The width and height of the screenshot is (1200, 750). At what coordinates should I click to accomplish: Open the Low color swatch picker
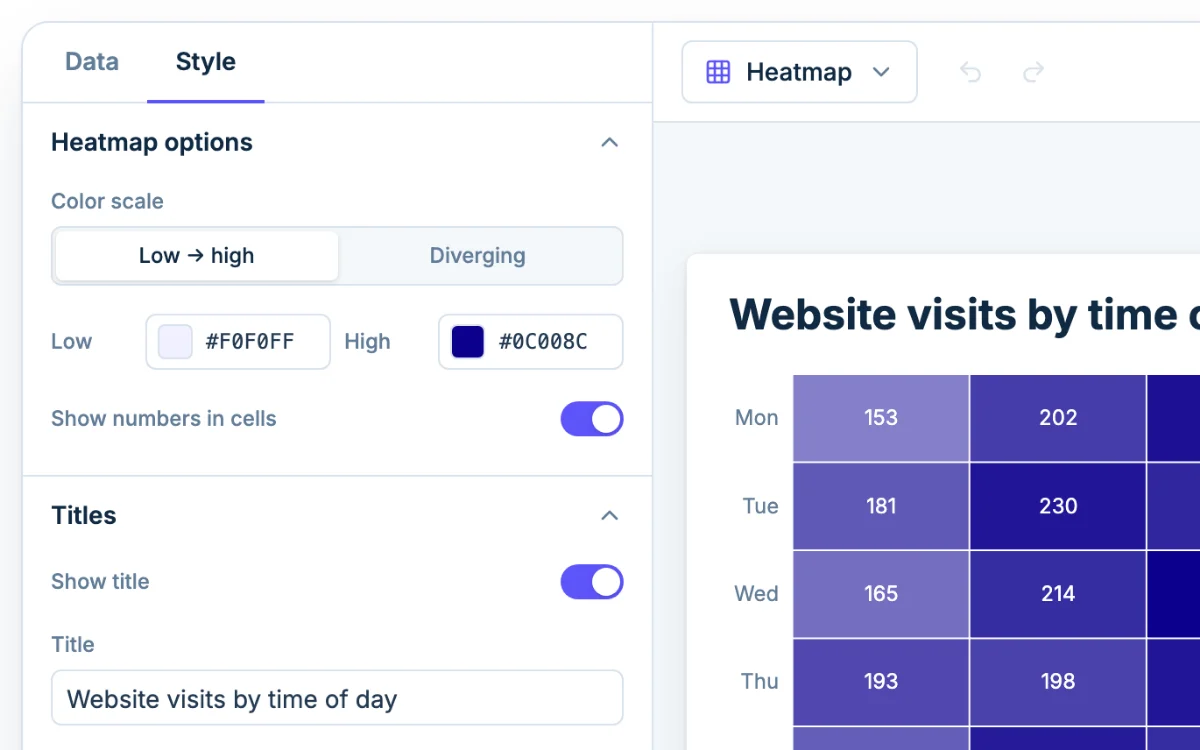(176, 342)
